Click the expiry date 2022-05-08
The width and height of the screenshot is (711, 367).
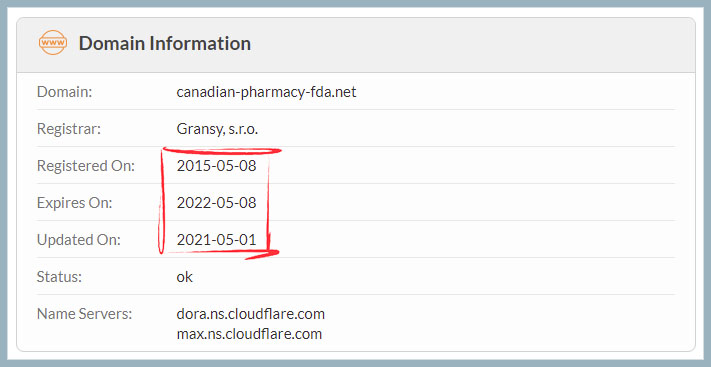click(x=216, y=203)
